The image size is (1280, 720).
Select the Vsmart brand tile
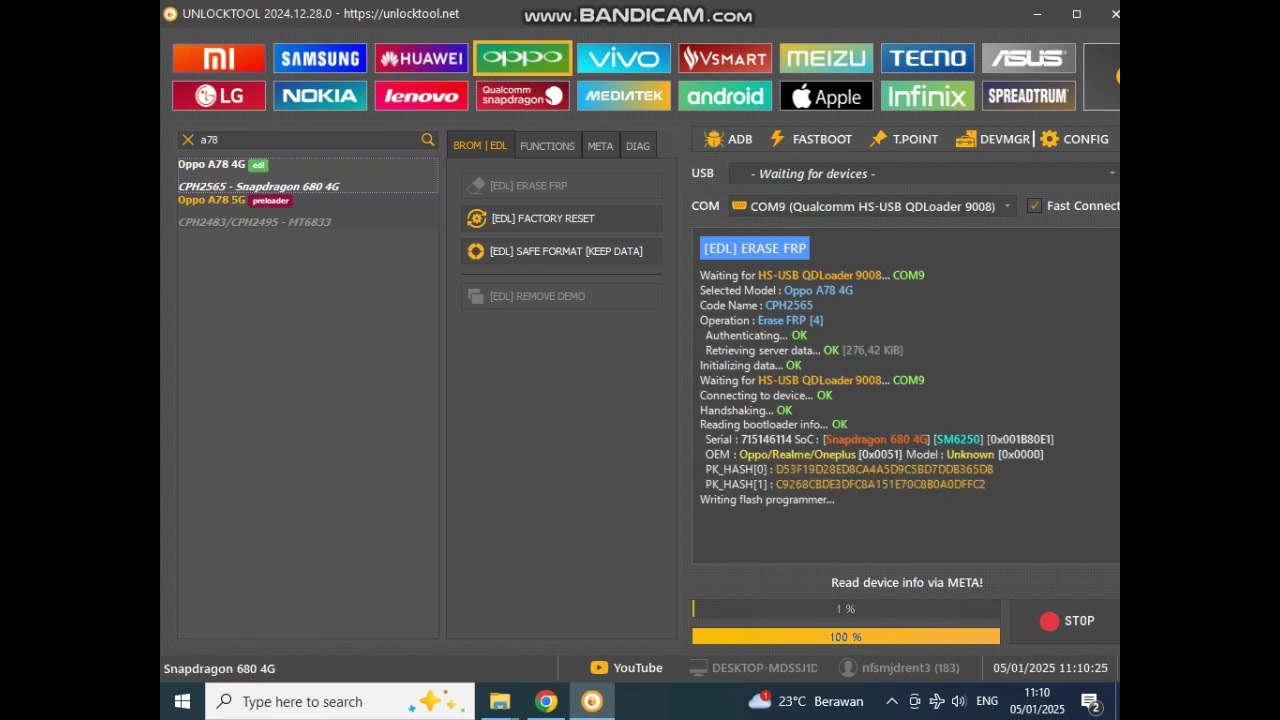[x=725, y=58]
